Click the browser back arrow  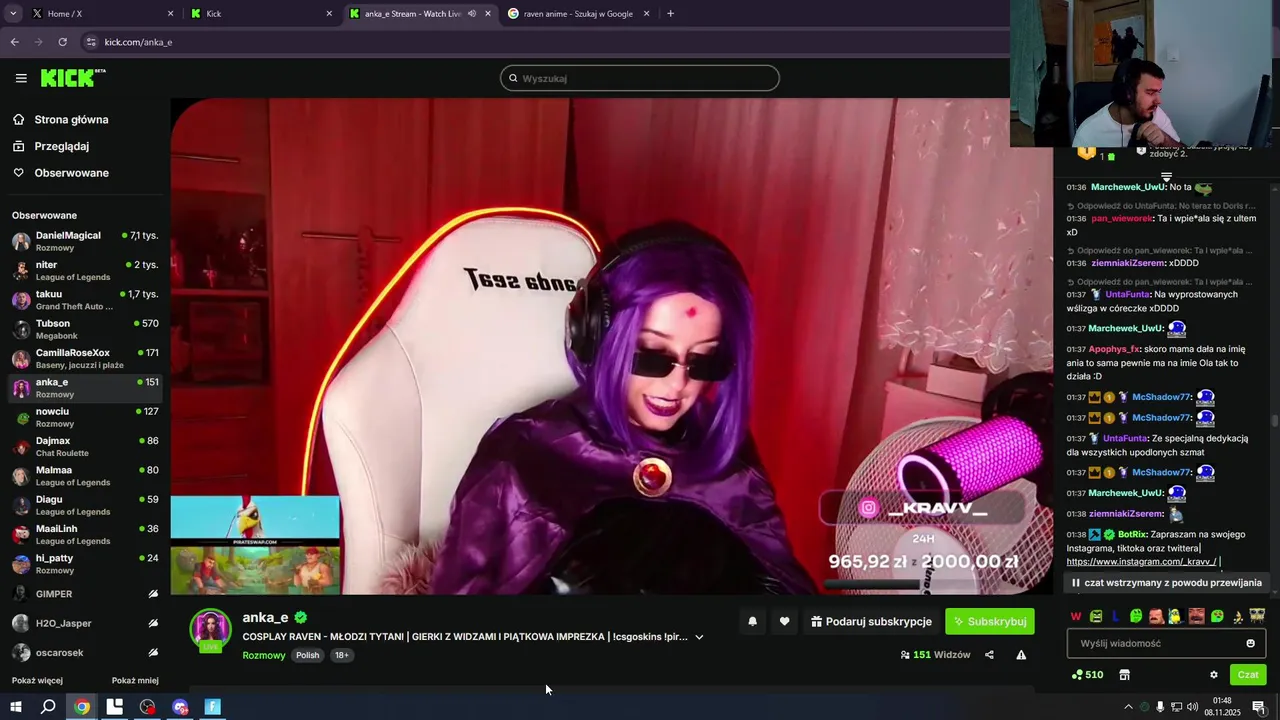tap(14, 42)
